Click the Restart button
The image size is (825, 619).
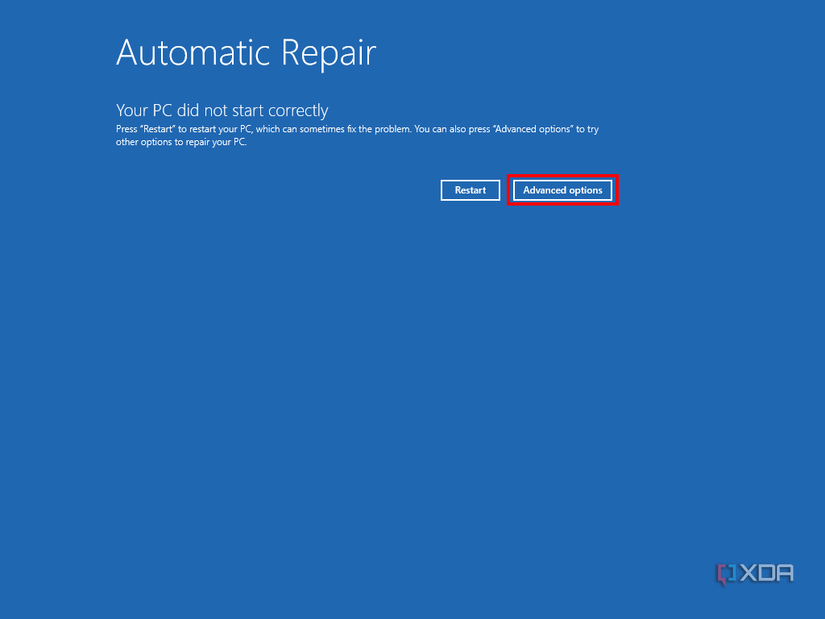coord(470,190)
